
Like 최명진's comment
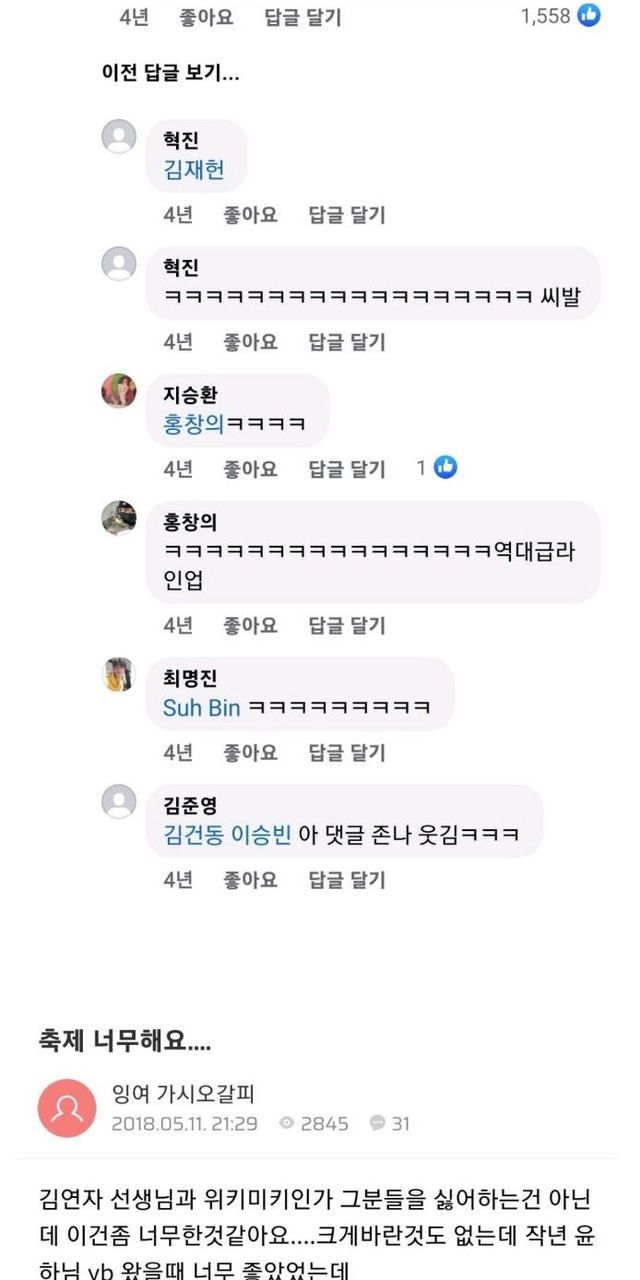tap(250, 753)
